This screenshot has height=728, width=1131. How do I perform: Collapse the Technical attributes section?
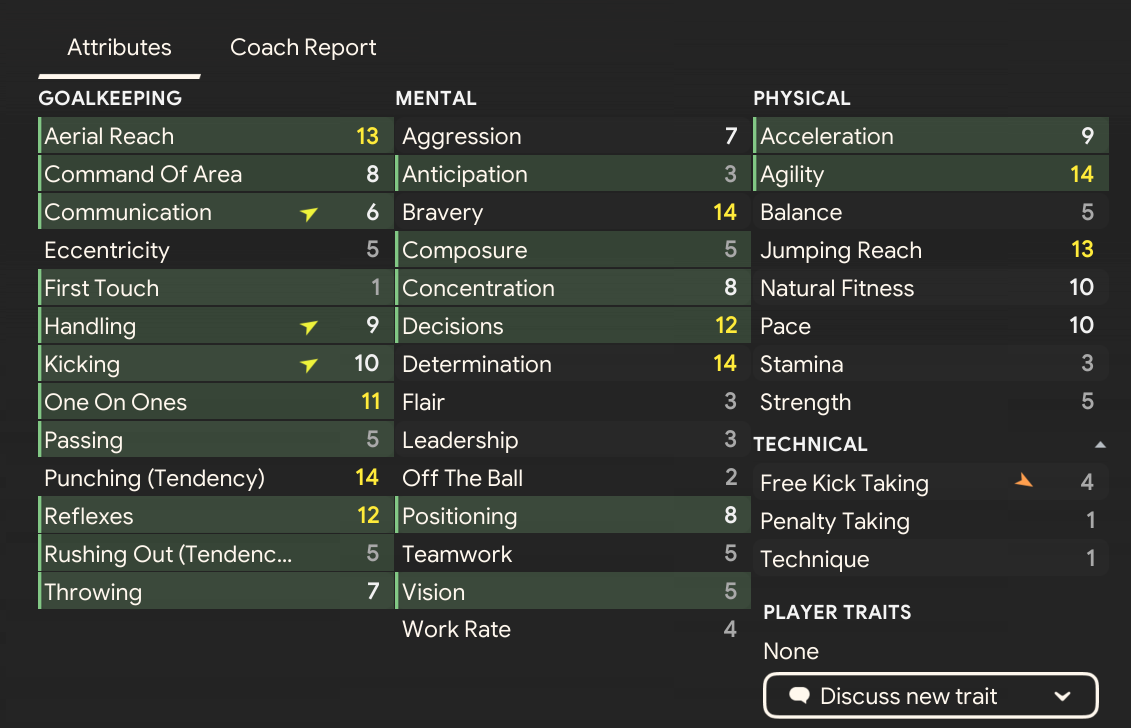[x=1100, y=444]
